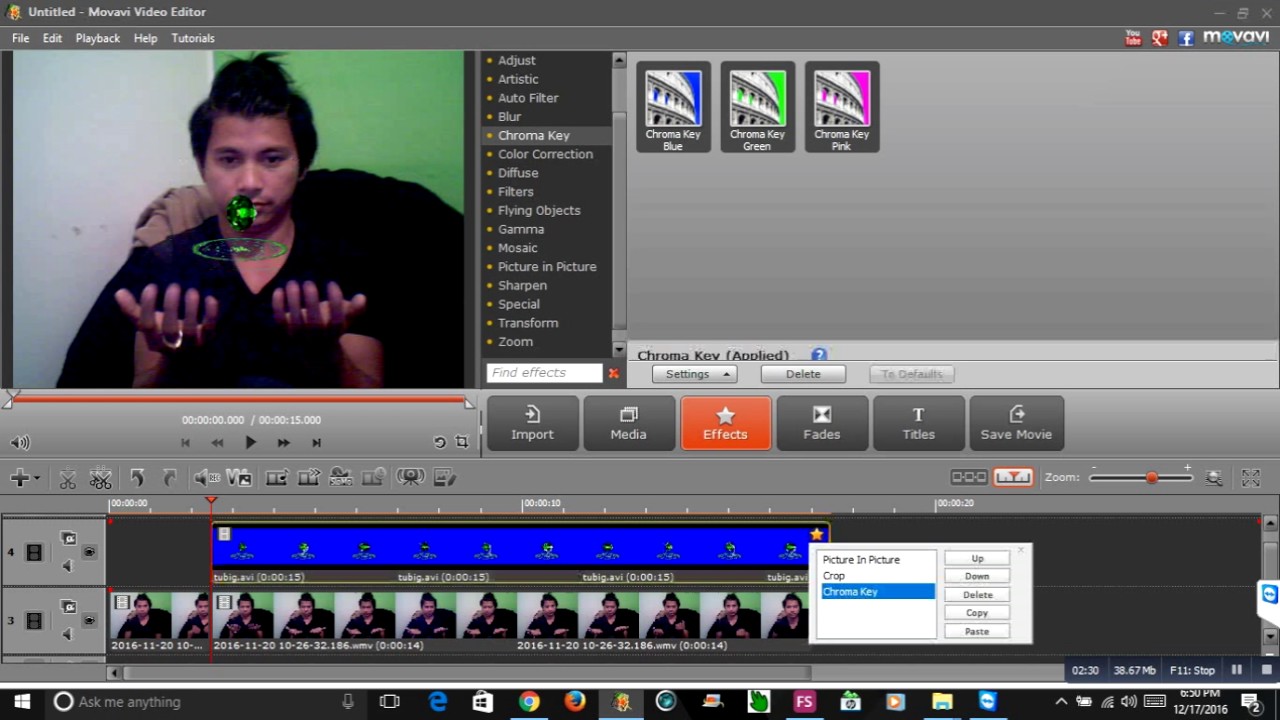
Task: Play the preview video
Action: [x=250, y=442]
